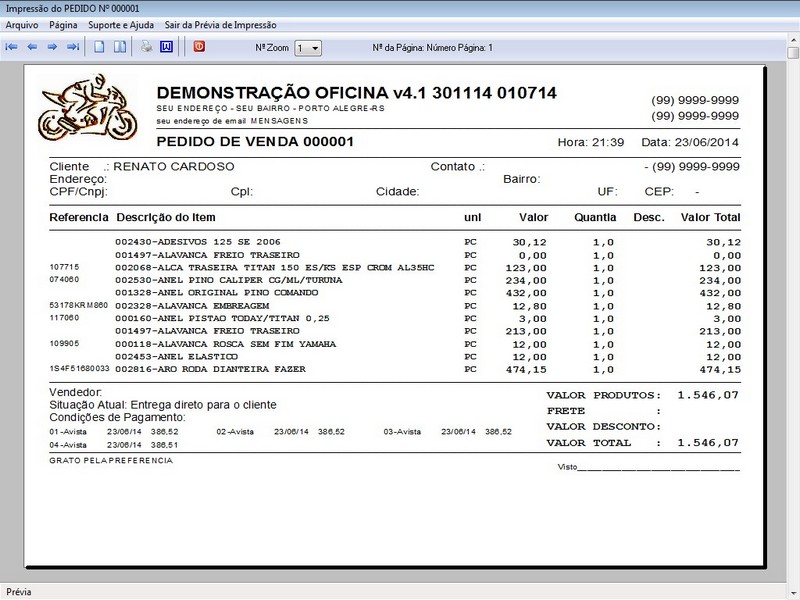Click total 432,00 in Valor Total column
Screen dimensions: 800x600
coord(720,293)
